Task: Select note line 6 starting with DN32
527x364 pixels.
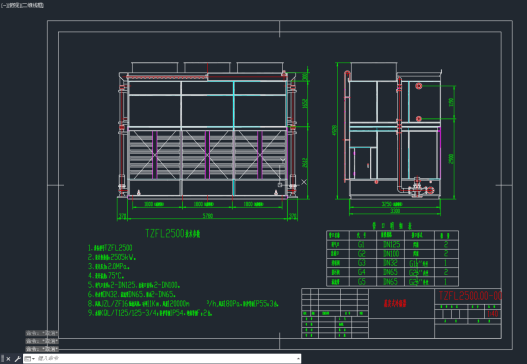Action: (131, 294)
